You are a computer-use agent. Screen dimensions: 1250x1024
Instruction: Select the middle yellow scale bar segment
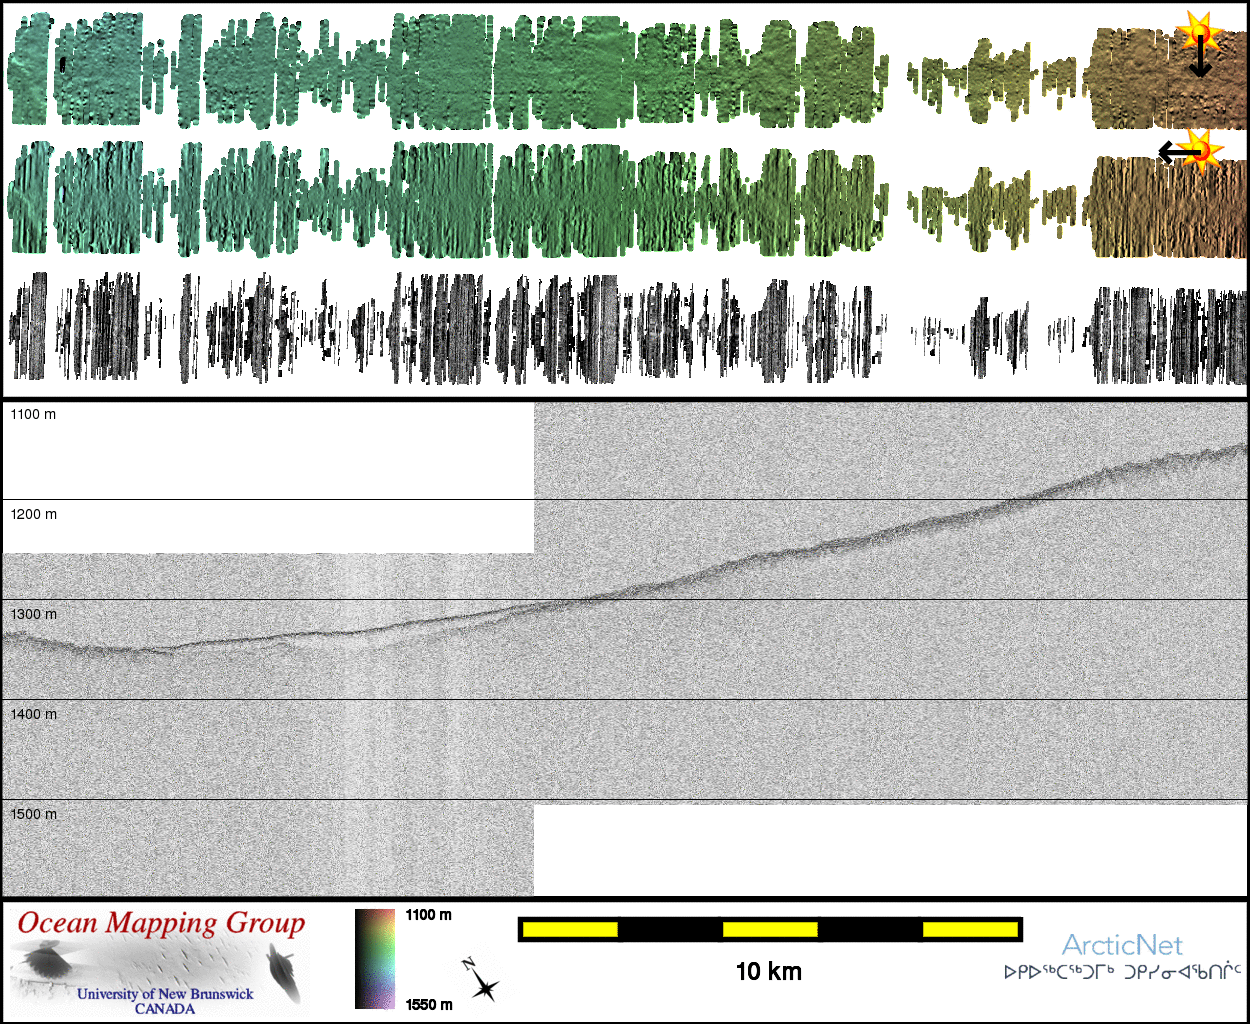[770, 930]
